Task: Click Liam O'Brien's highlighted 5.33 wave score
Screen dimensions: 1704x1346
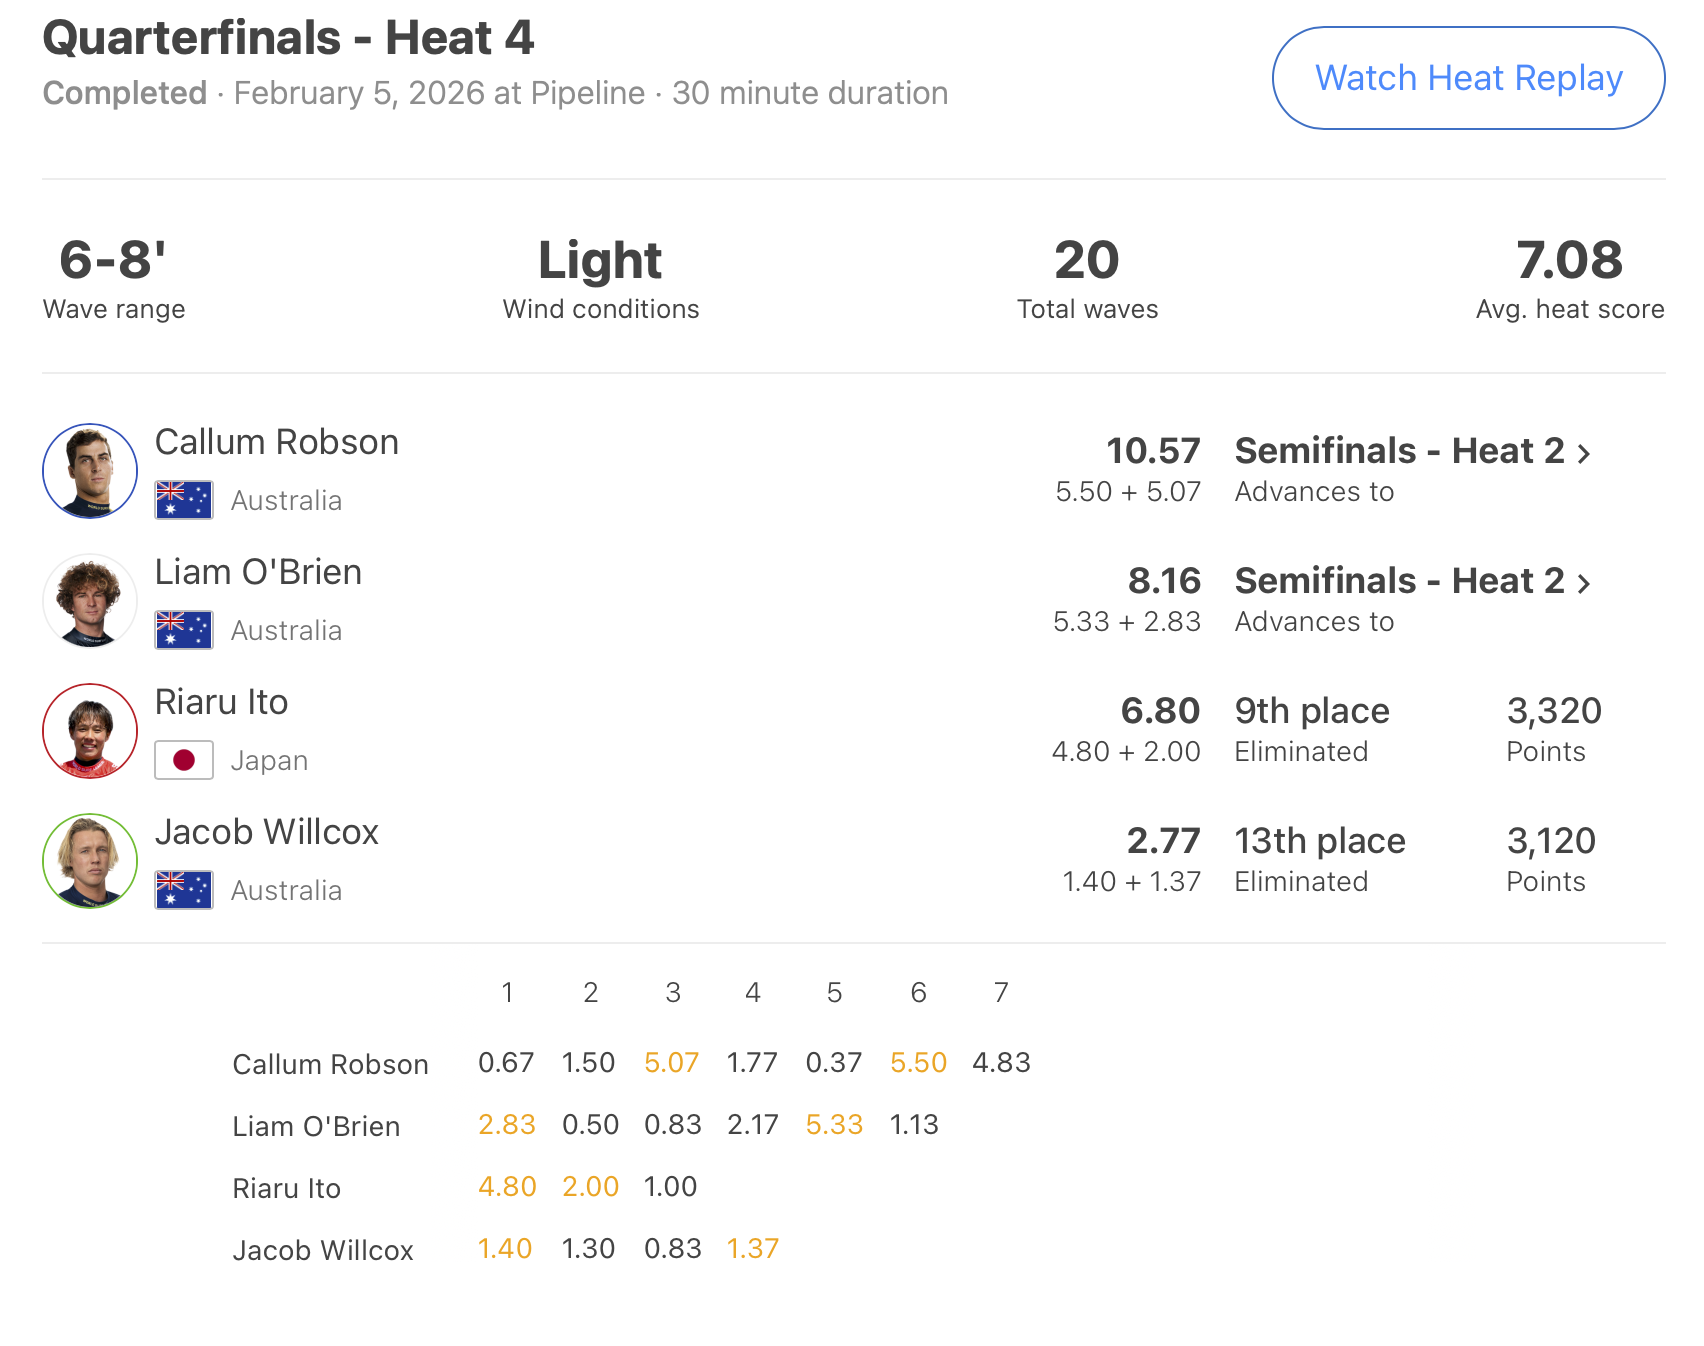Action: [x=834, y=1124]
